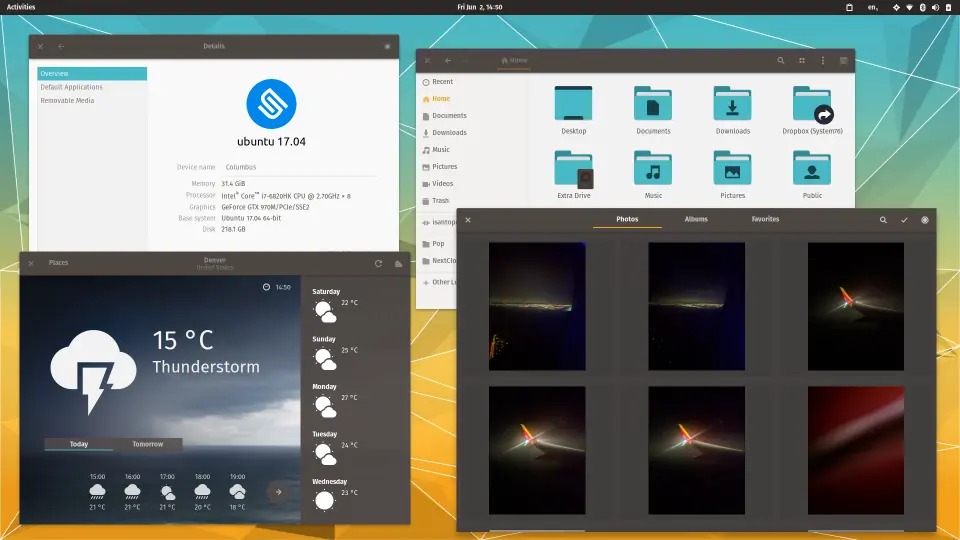Open the Music folder icon
The height and width of the screenshot is (540, 960).
[653, 168]
